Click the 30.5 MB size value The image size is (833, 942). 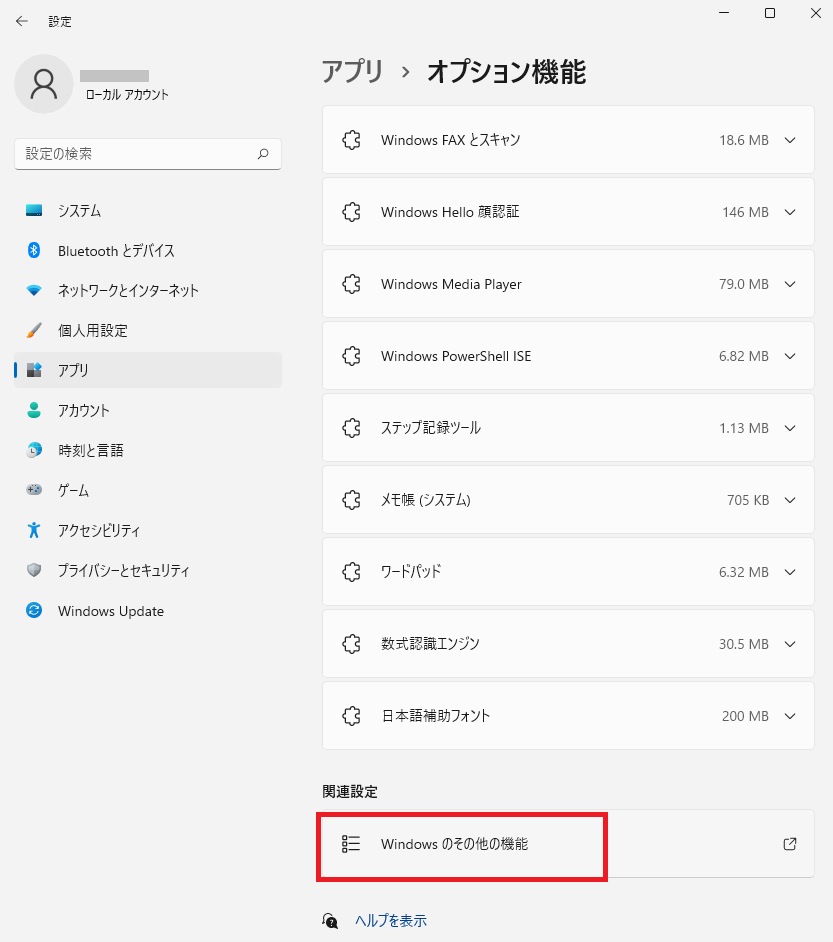point(744,644)
